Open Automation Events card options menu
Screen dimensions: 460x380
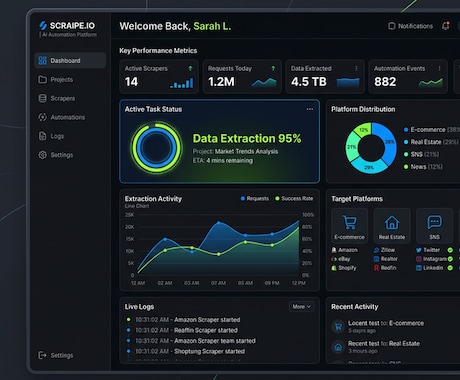tap(439, 68)
